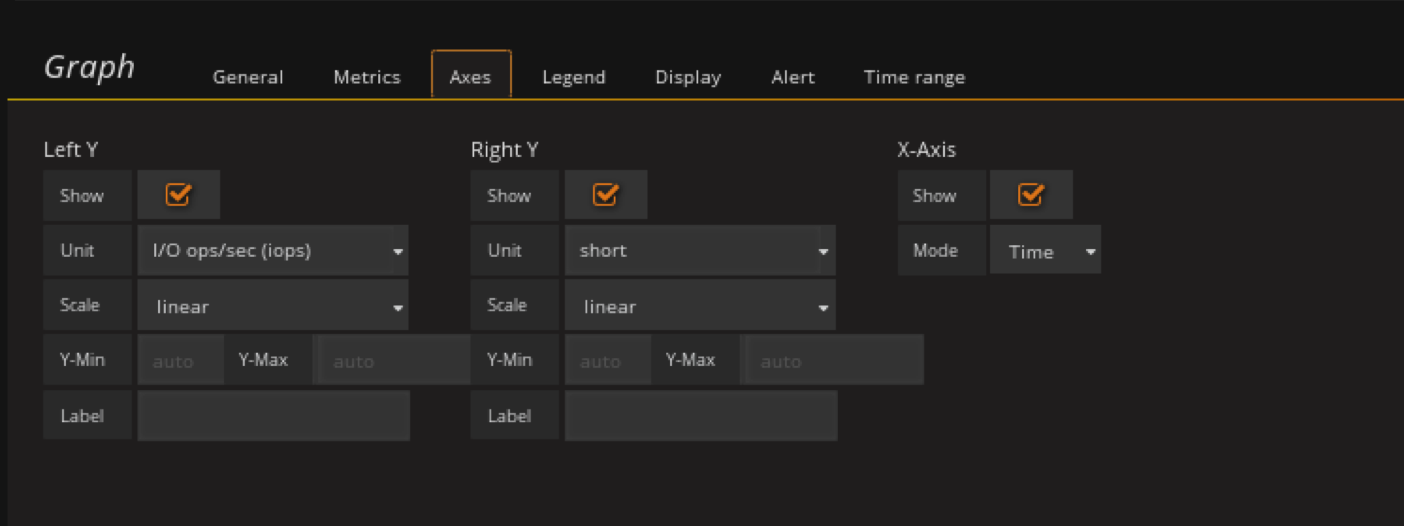Toggle the Right Y Show checkbox
The height and width of the screenshot is (526, 1404).
pyautogui.click(x=605, y=195)
